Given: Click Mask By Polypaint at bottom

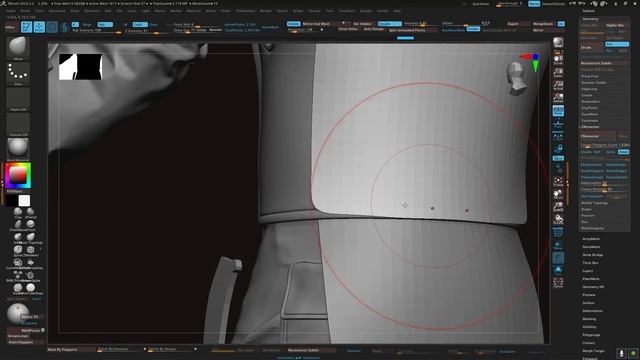Looking at the screenshot, I should click(x=71, y=349).
